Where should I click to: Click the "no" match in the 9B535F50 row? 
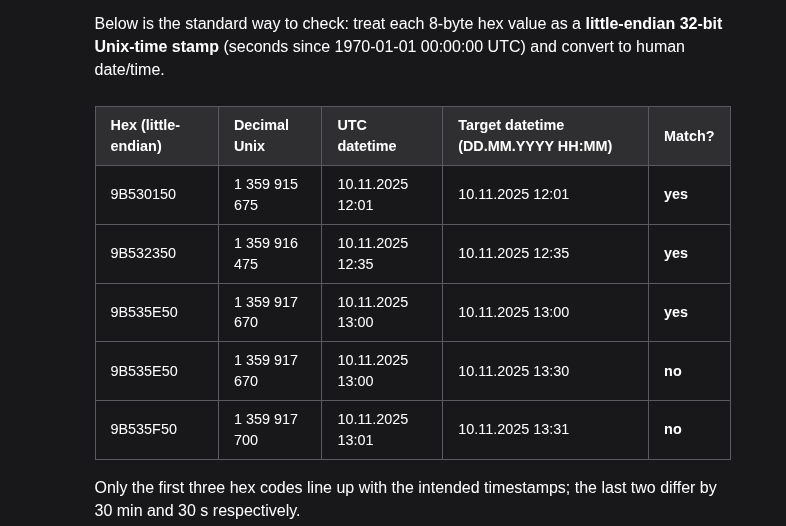tap(673, 429)
